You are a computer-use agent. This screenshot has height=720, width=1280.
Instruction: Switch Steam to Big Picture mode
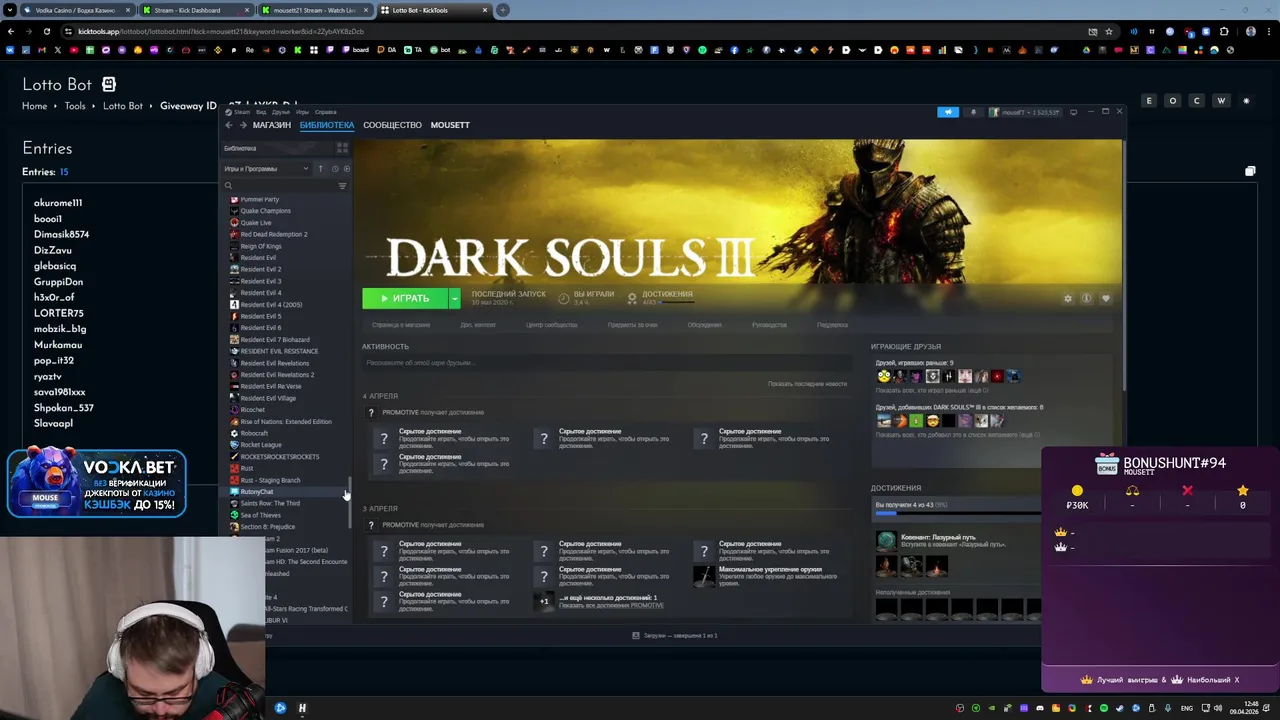(1073, 112)
